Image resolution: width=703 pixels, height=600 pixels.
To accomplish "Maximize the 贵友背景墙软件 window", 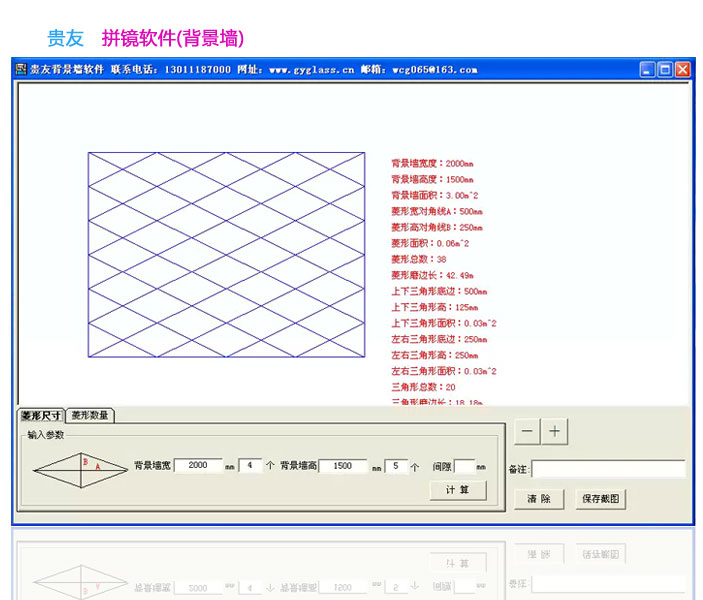I will 665,70.
